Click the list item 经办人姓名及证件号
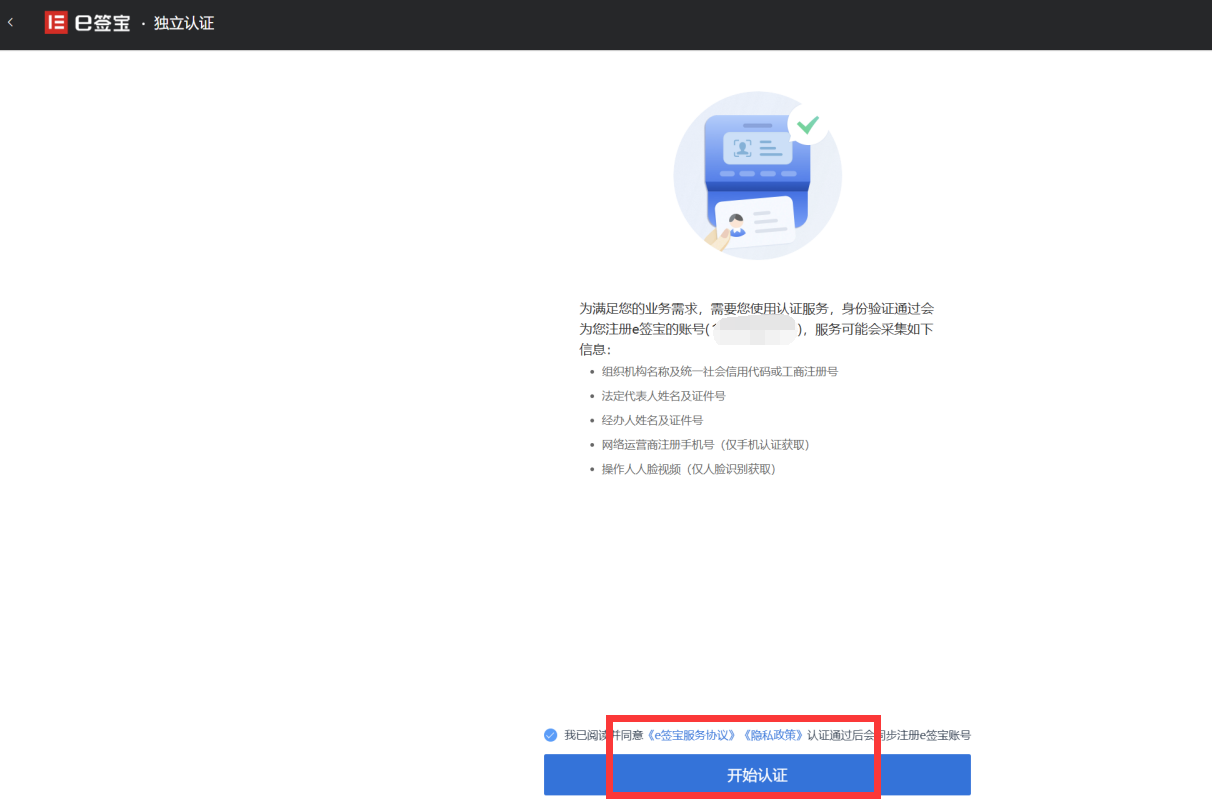Image resolution: width=1212 pixels, height=801 pixels. (652, 421)
